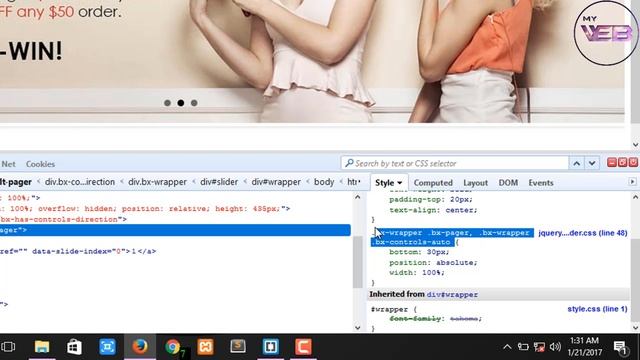This screenshot has width=640, height=360.
Task: Open the clock and calendar flyout
Action: coord(584,346)
